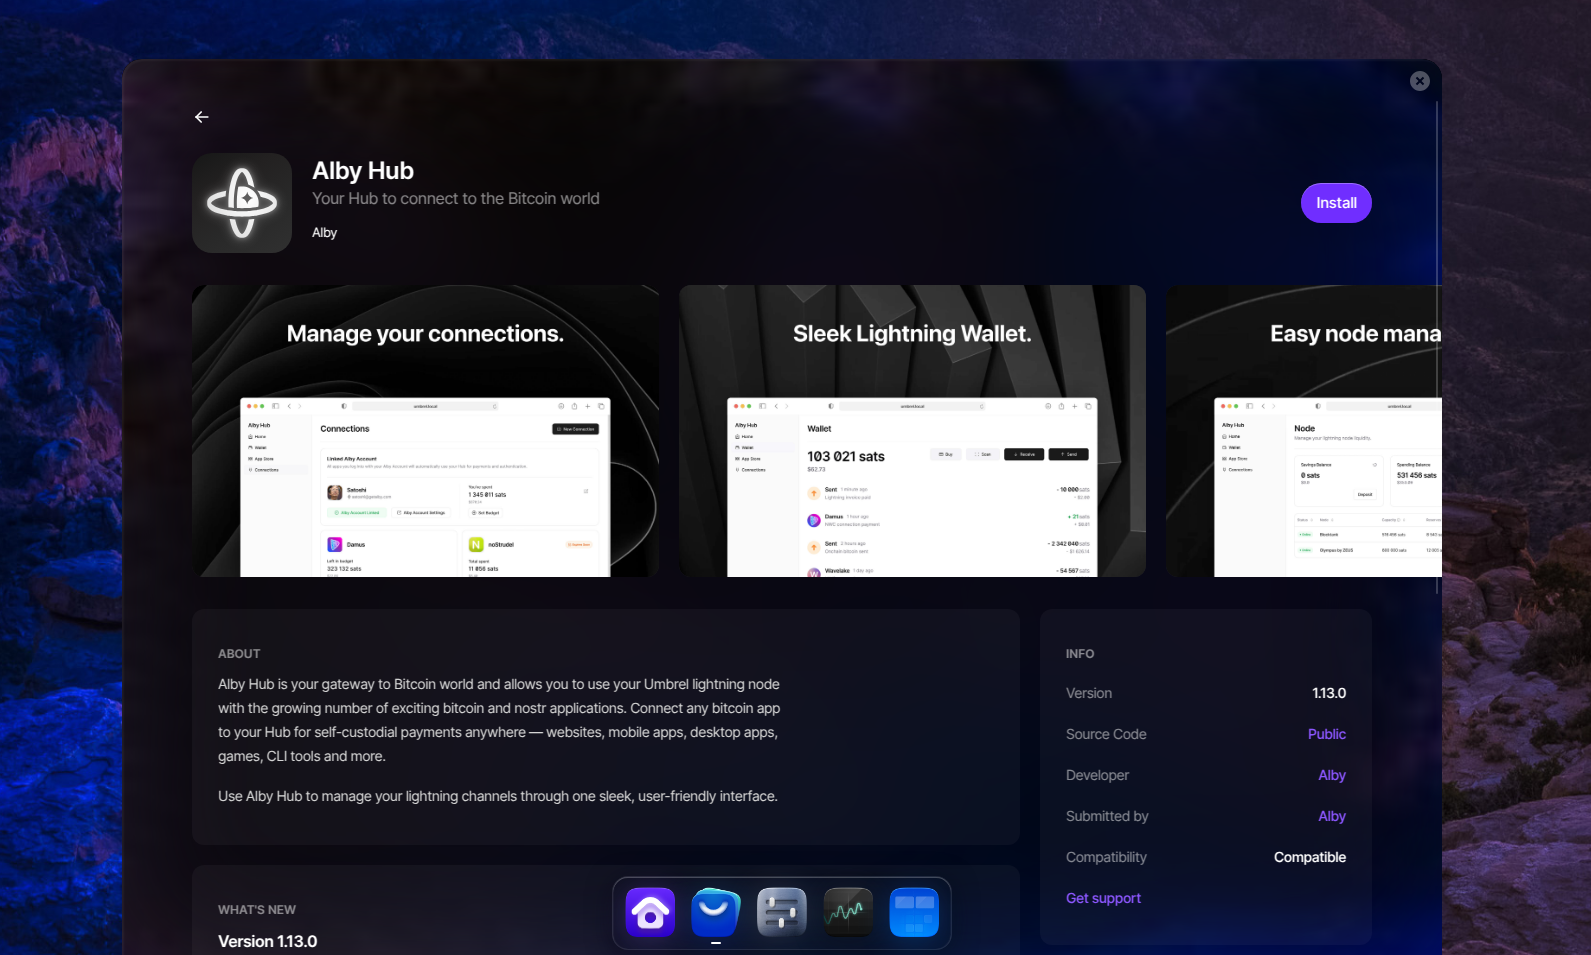Click the 'WHAT'S NEW' heading
Image resolution: width=1591 pixels, height=955 pixels.
click(257, 909)
